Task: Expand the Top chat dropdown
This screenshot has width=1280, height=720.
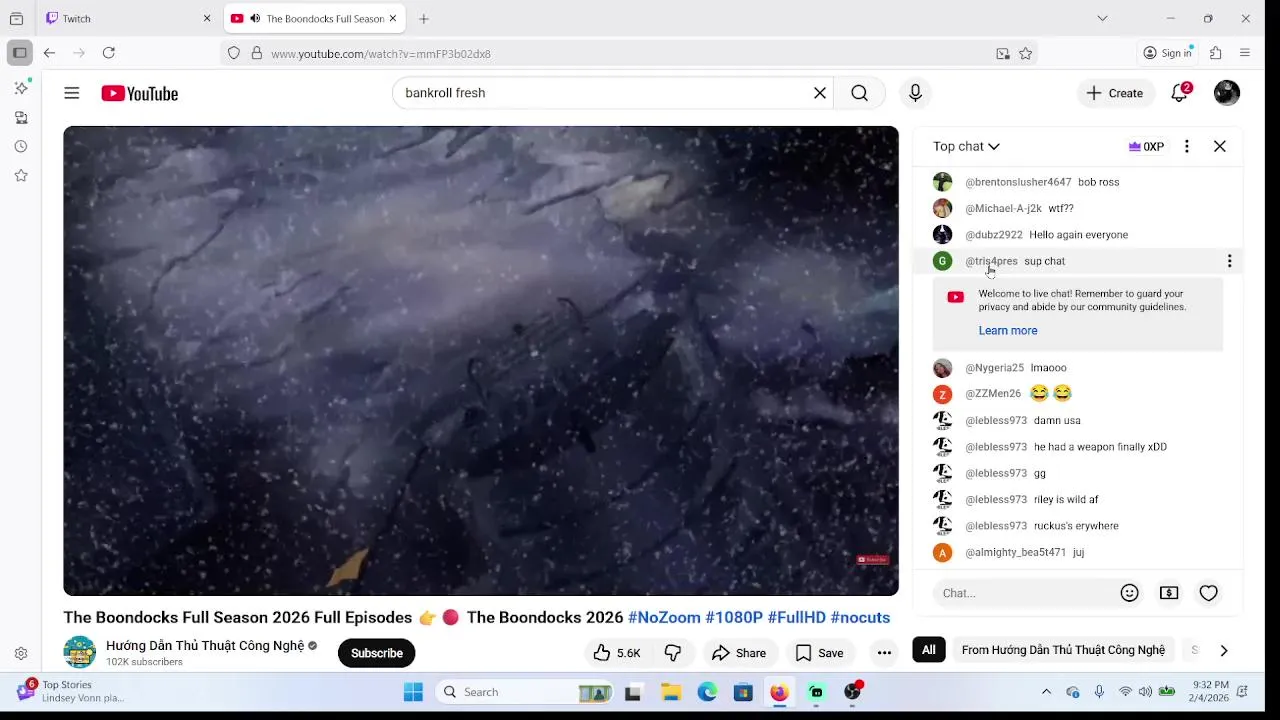Action: click(x=966, y=146)
